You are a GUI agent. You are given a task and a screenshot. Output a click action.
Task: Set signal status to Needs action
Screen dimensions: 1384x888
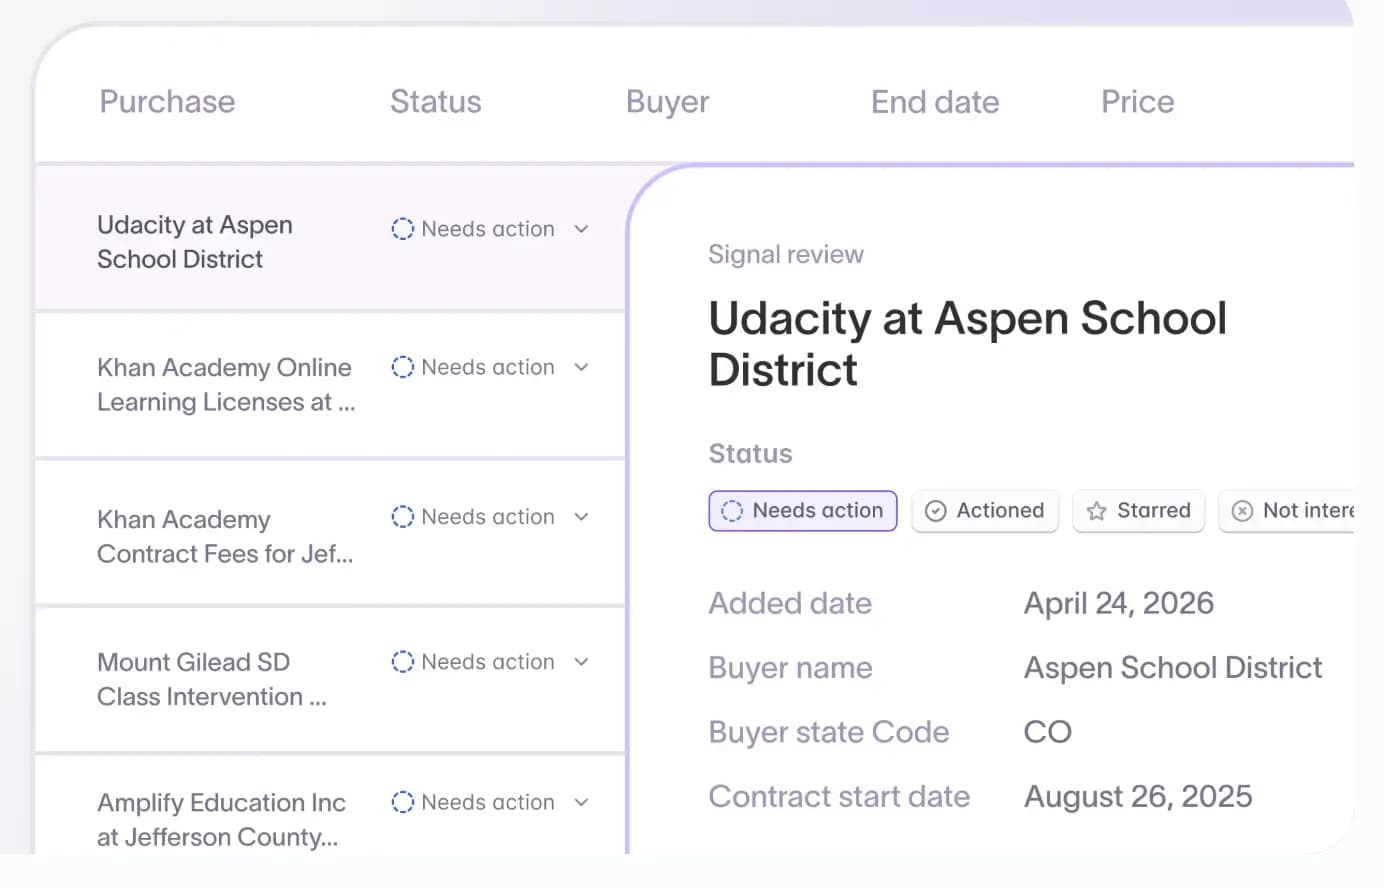803,511
